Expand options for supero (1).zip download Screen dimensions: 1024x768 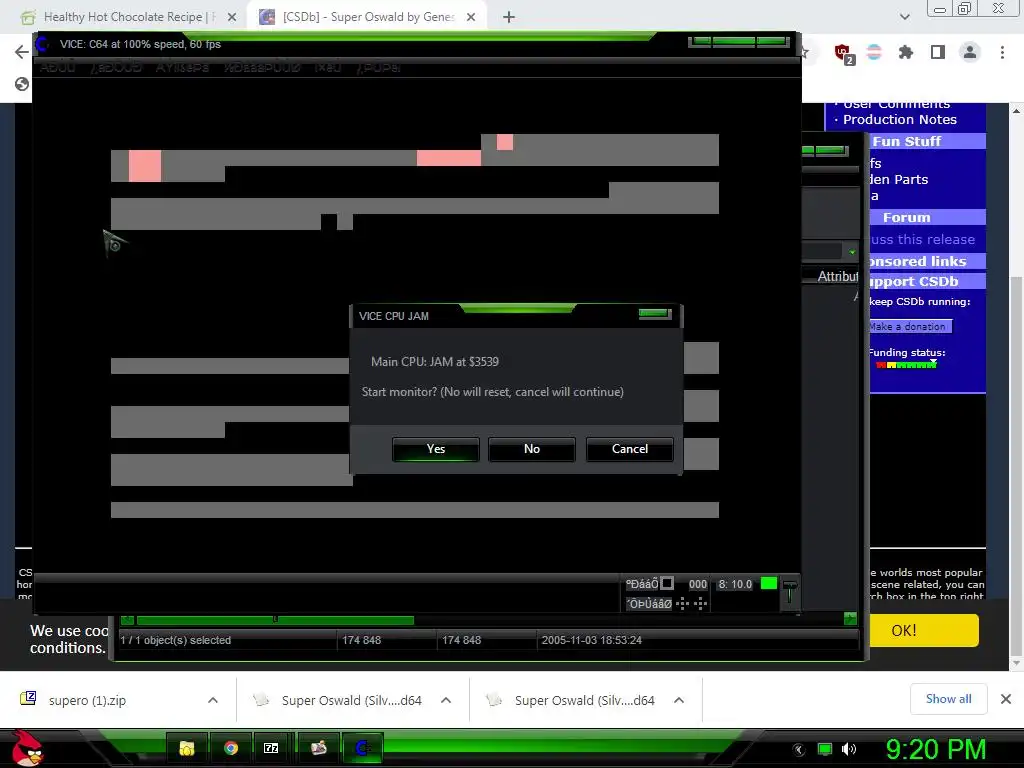pyautogui.click(x=213, y=700)
